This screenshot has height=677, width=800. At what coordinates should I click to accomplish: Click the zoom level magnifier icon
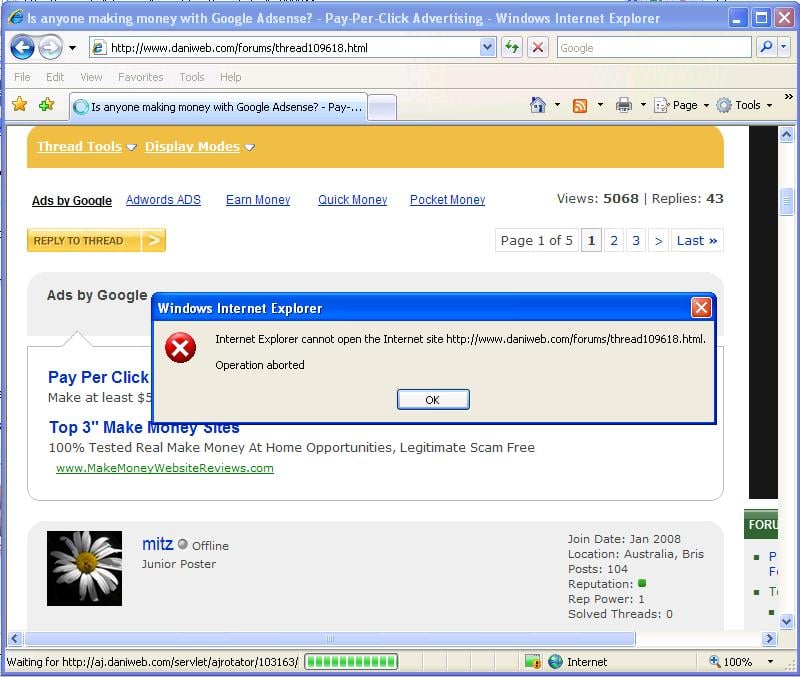pyautogui.click(x=714, y=661)
